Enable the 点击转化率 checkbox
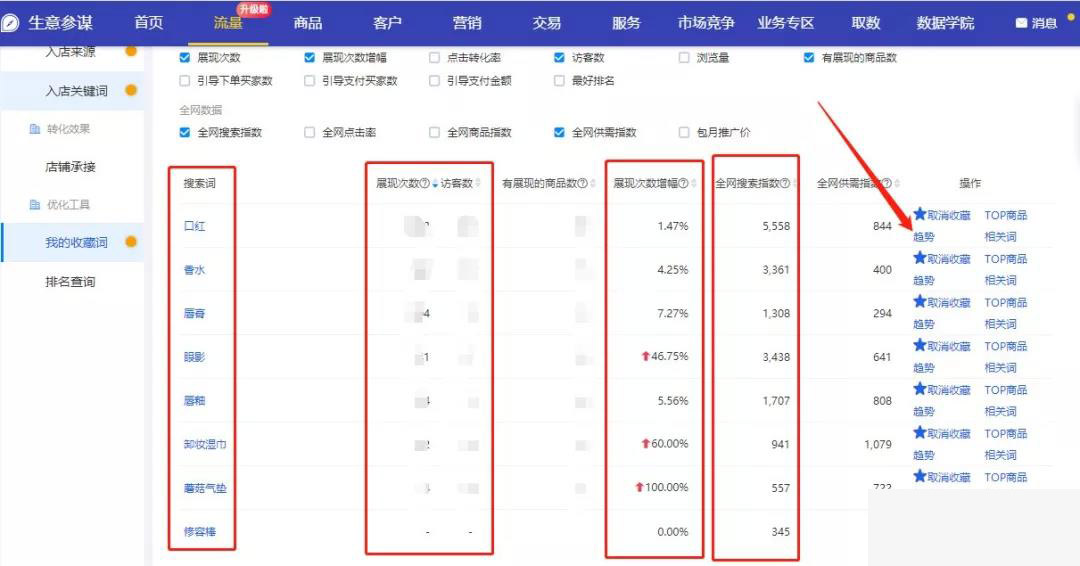Viewport: 1080px width, 566px height. click(434, 58)
